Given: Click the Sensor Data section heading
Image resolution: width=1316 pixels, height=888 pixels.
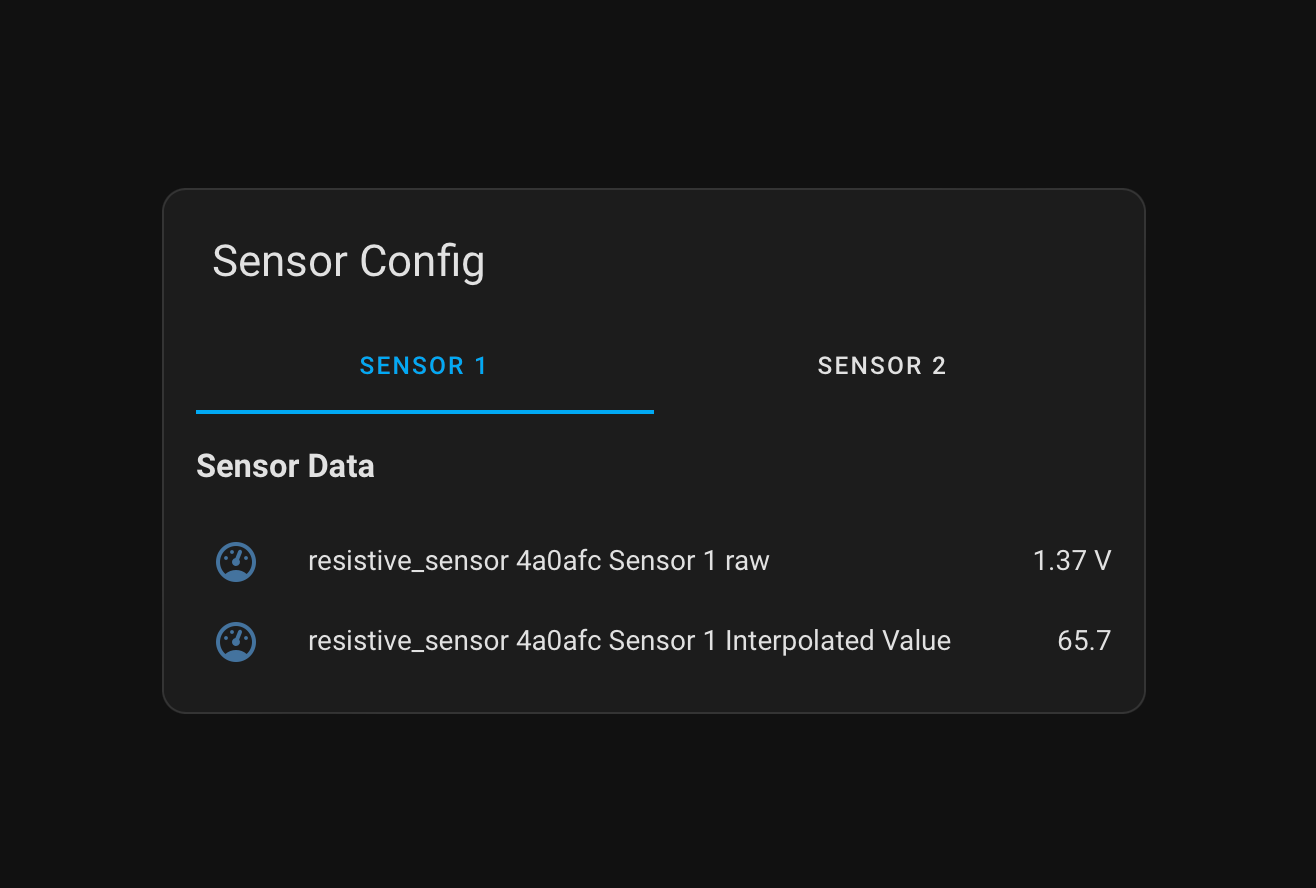Looking at the screenshot, I should (285, 466).
